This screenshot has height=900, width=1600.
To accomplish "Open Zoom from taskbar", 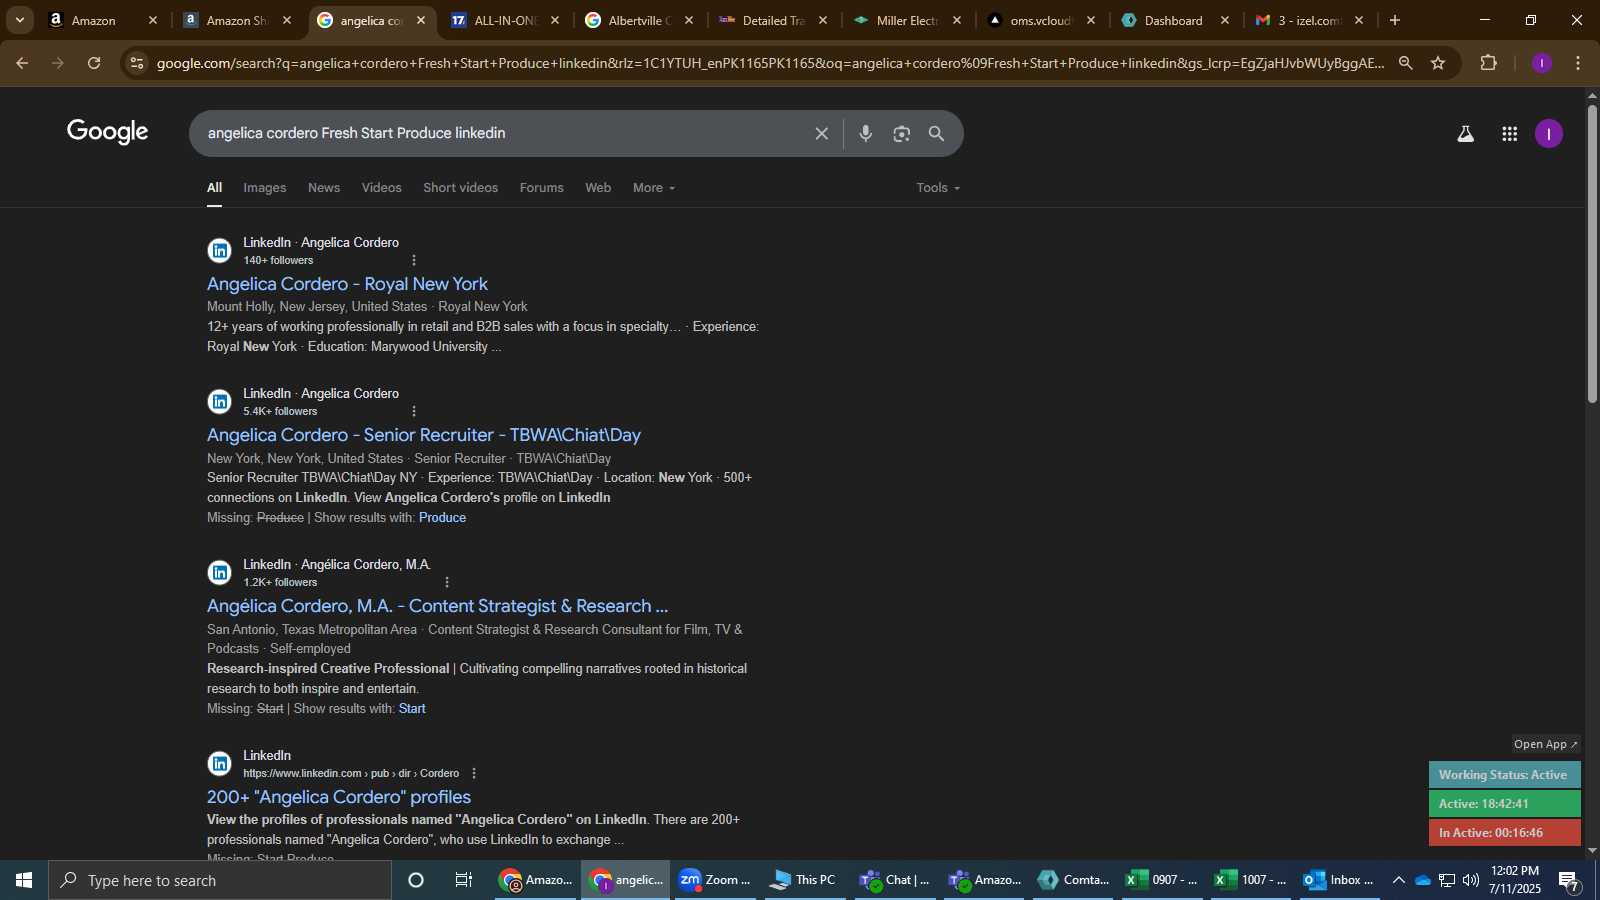I will 715,880.
